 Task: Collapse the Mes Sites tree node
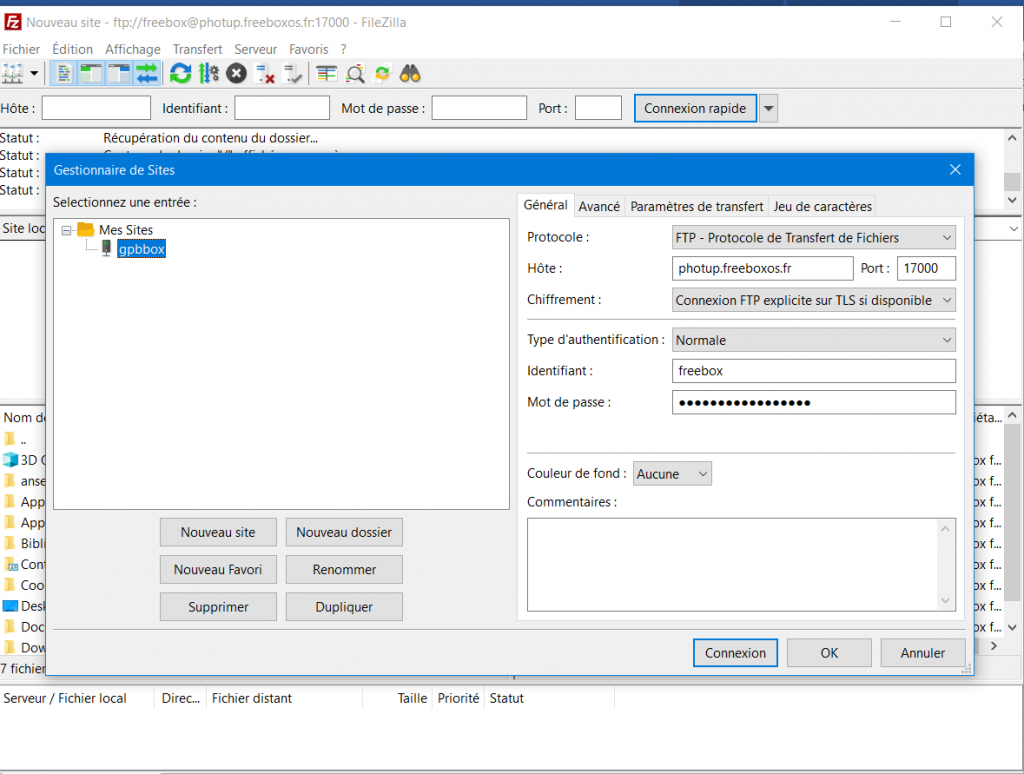[67, 230]
